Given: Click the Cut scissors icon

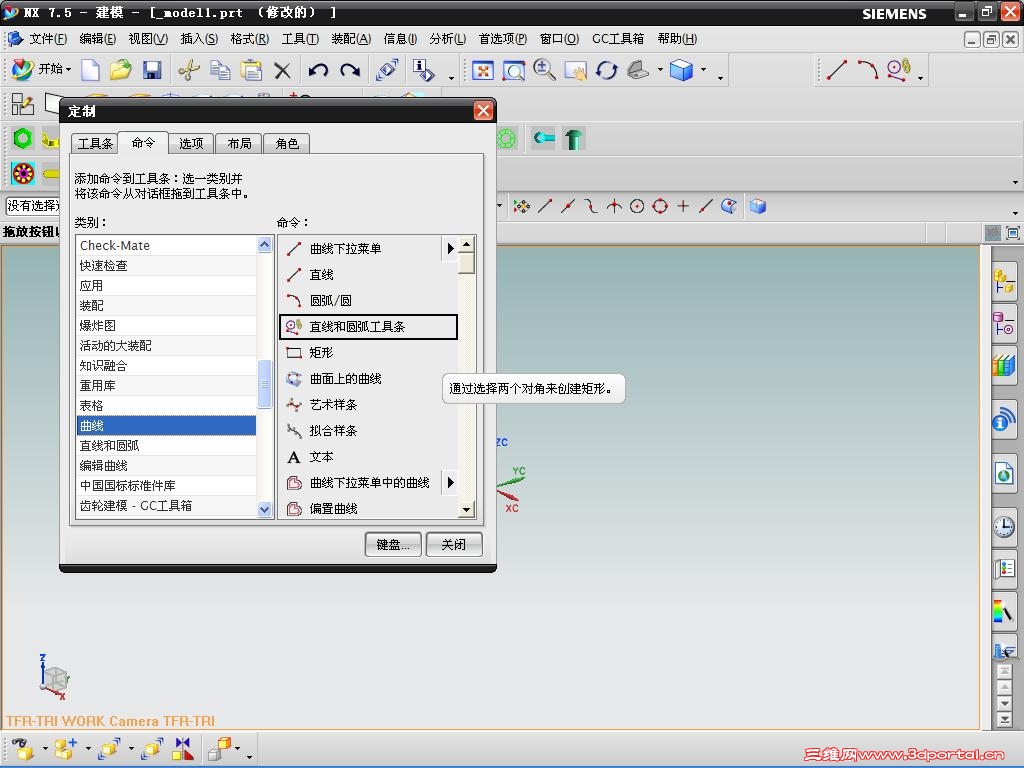Looking at the screenshot, I should point(189,70).
